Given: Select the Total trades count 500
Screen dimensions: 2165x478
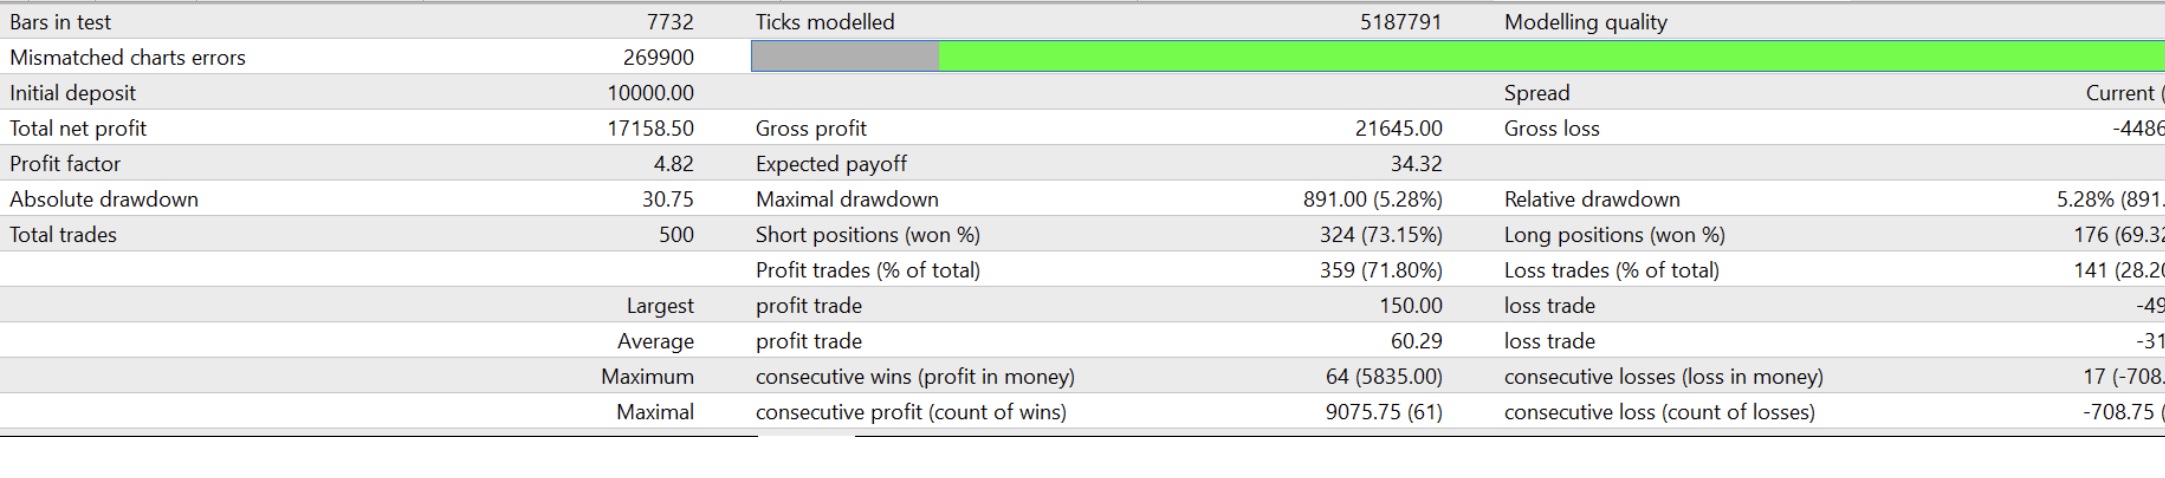Looking at the screenshot, I should [676, 234].
